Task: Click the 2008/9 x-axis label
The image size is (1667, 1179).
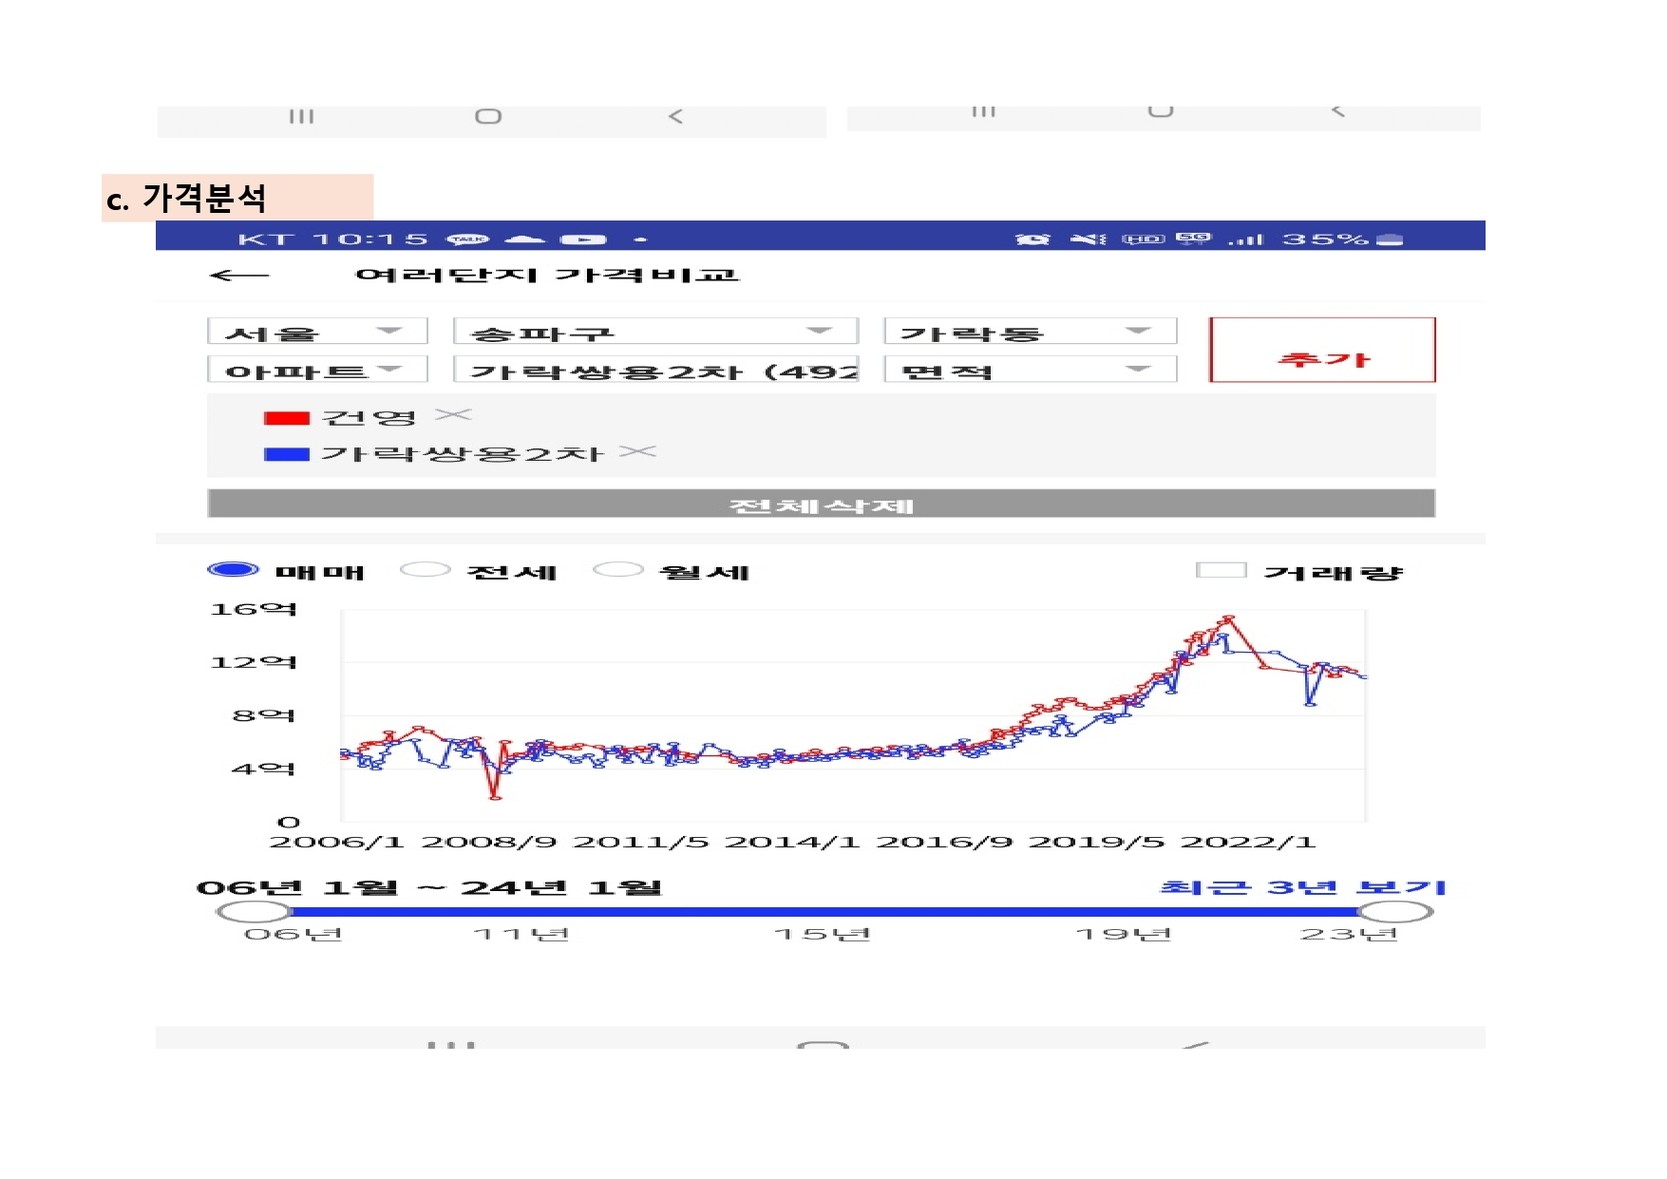Action: click(488, 842)
